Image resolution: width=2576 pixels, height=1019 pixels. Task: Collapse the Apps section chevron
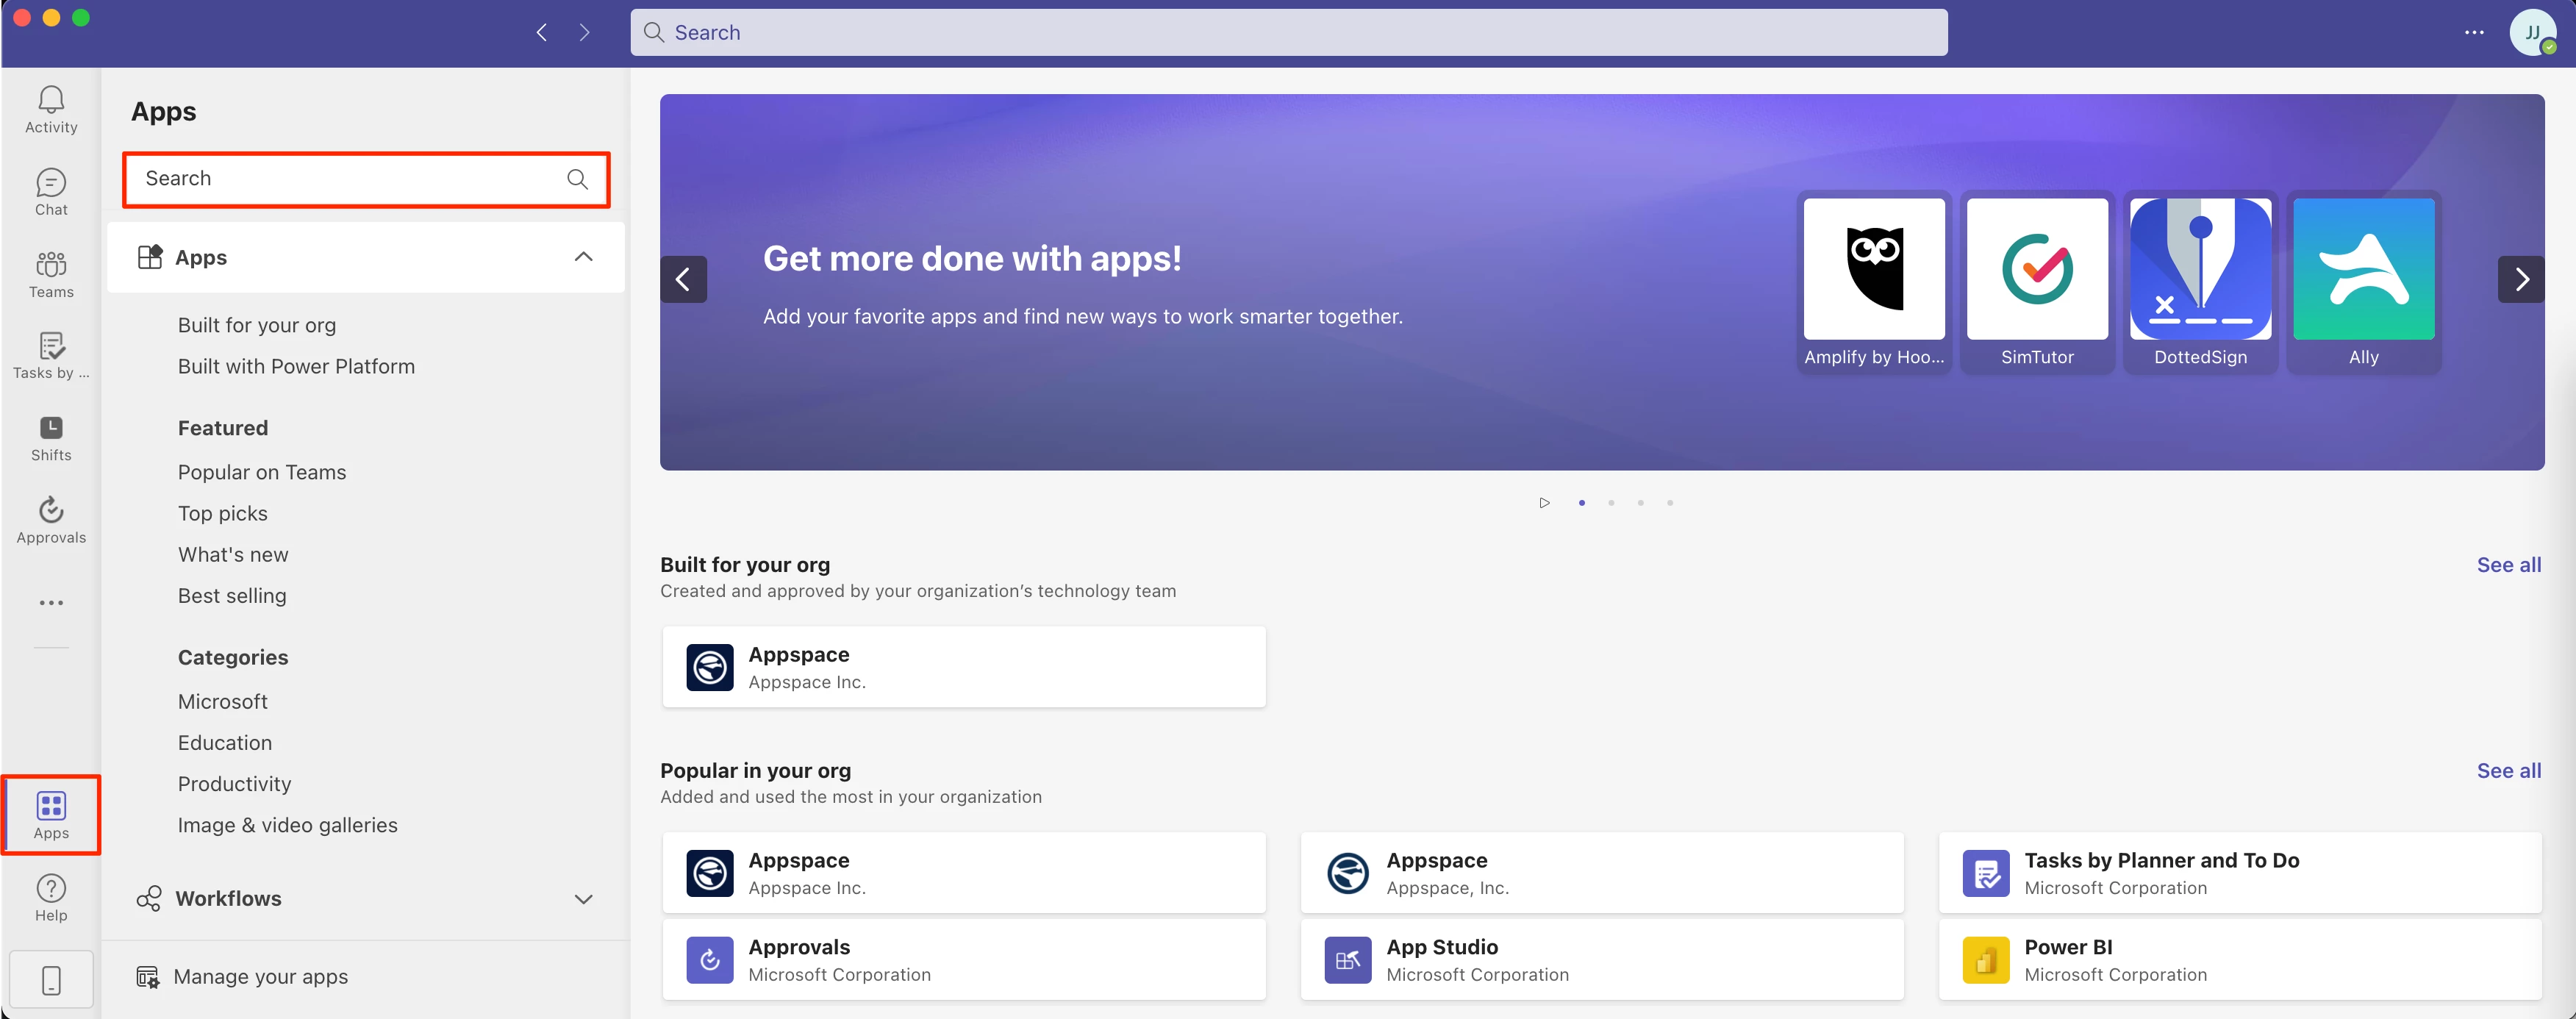(583, 257)
